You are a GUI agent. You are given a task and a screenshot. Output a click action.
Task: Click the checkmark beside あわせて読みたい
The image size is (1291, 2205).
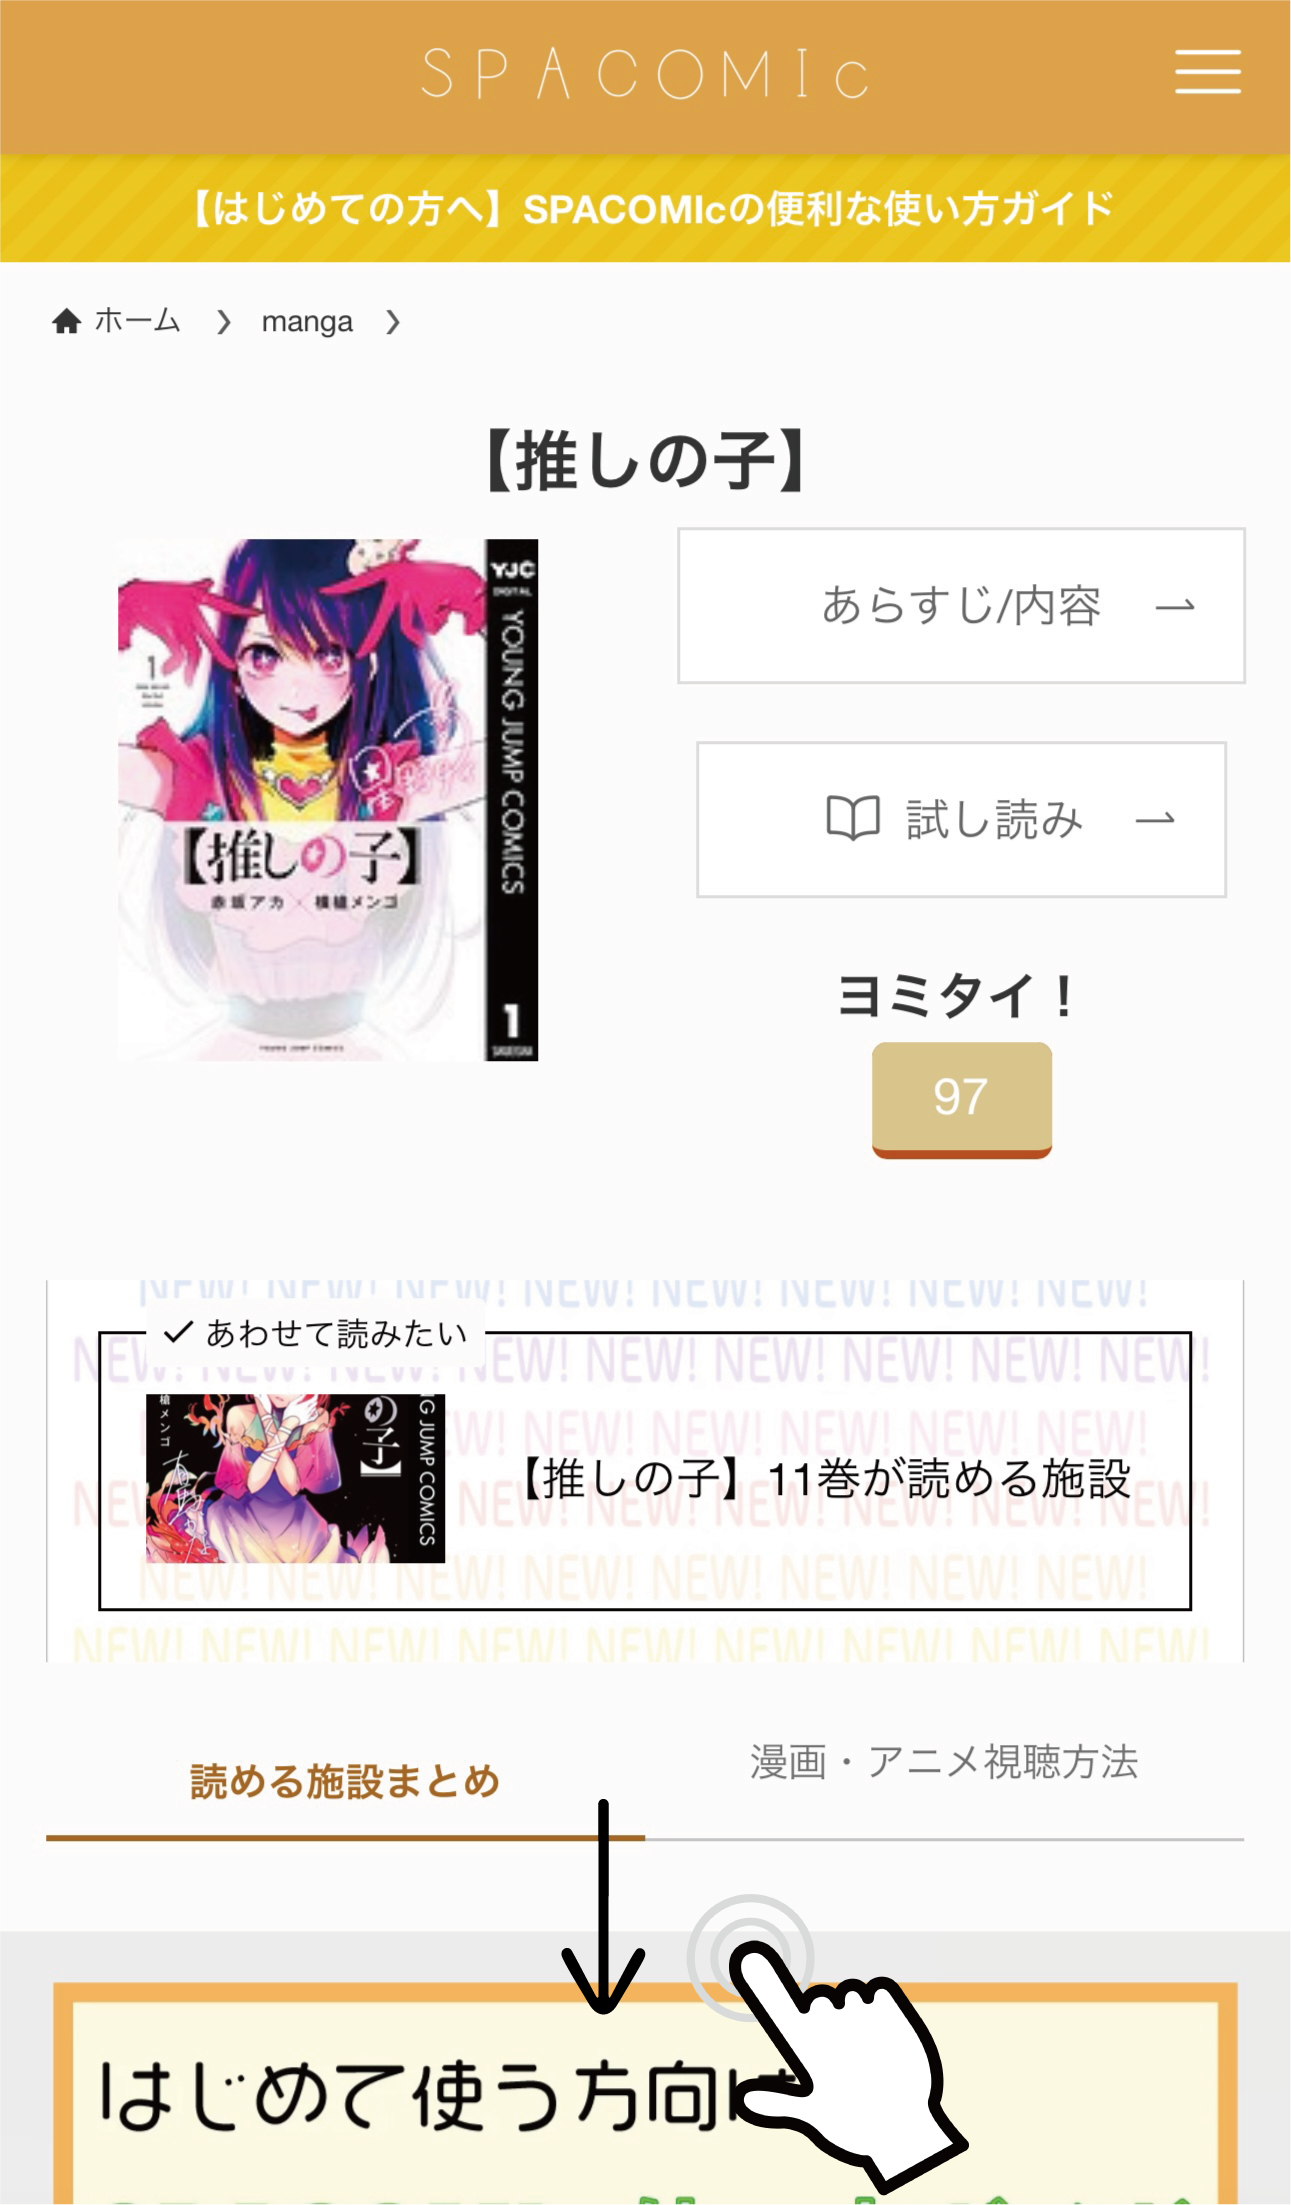click(178, 1332)
